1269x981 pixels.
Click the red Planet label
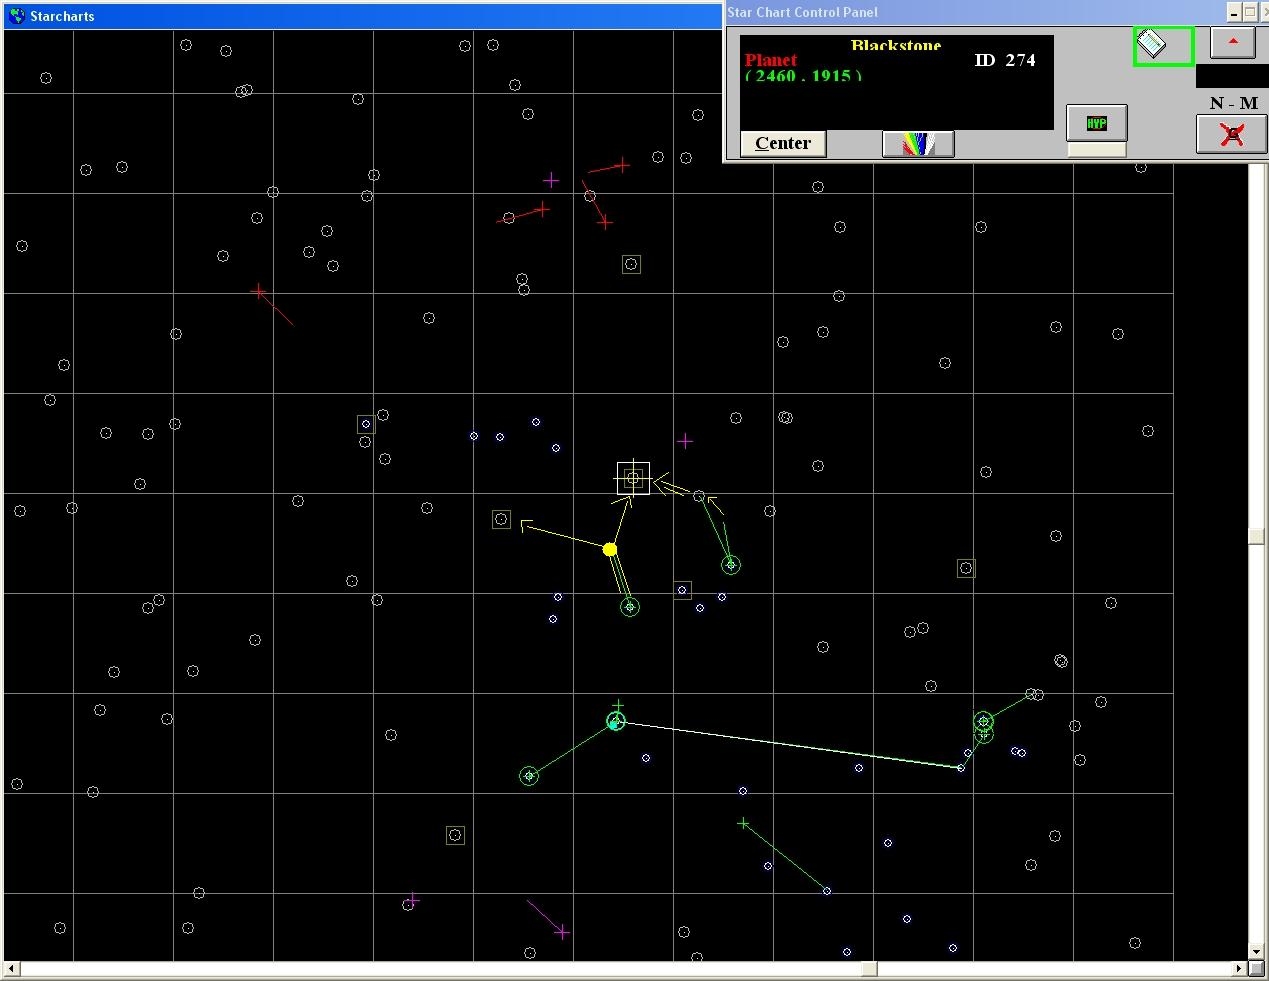(770, 60)
